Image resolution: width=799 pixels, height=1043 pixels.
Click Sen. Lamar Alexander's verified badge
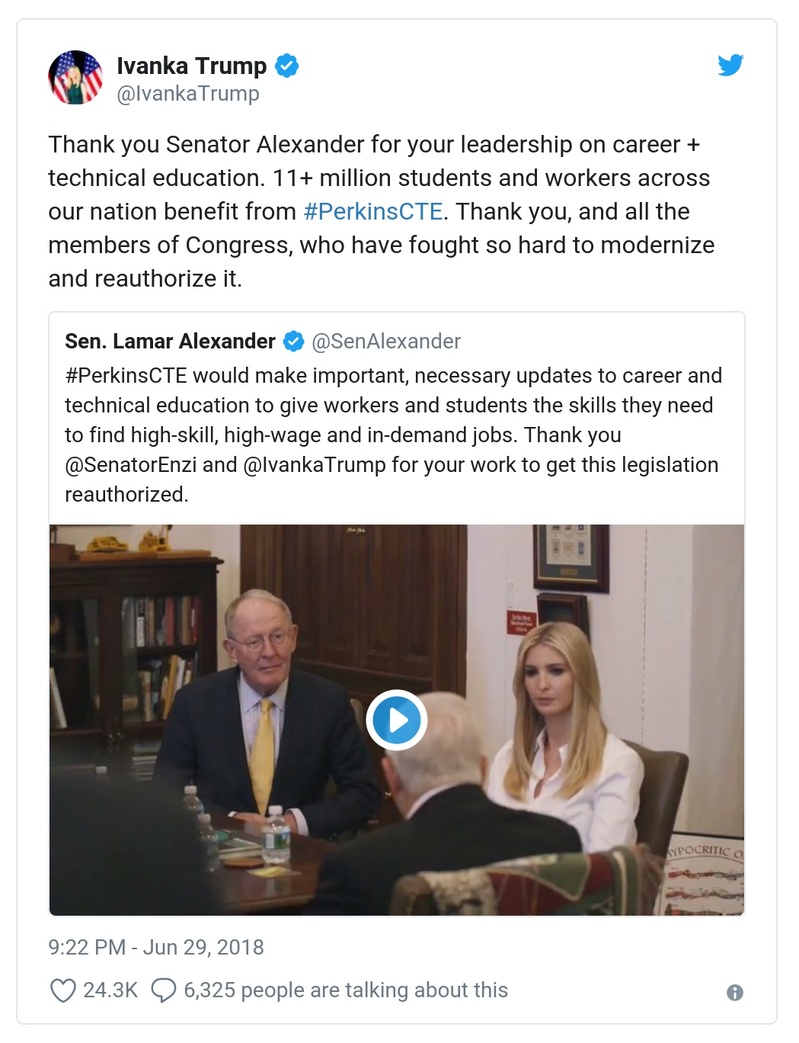pos(294,342)
